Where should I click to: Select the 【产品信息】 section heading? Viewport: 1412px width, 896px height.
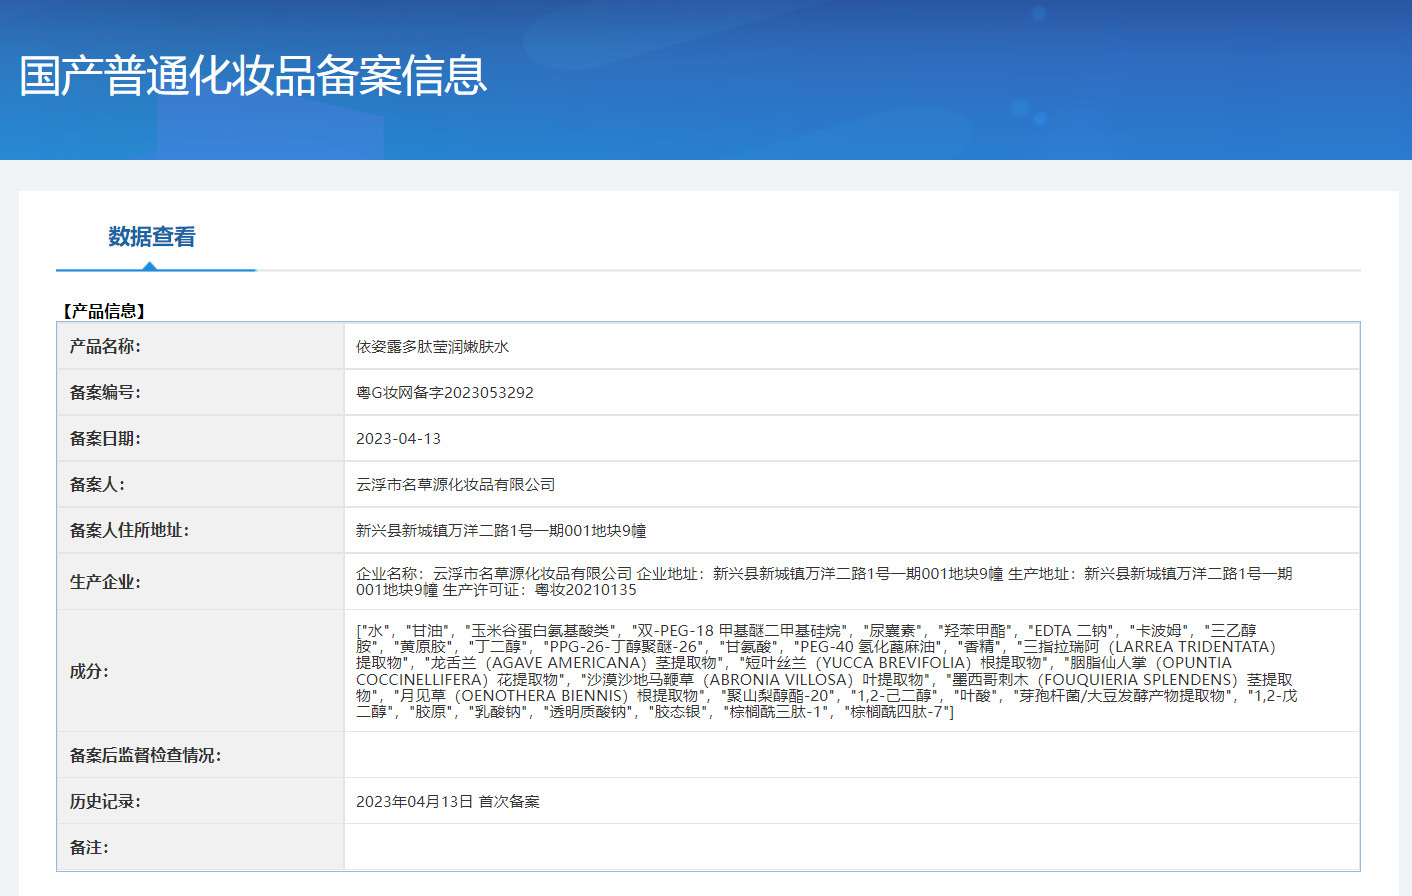pos(104,311)
